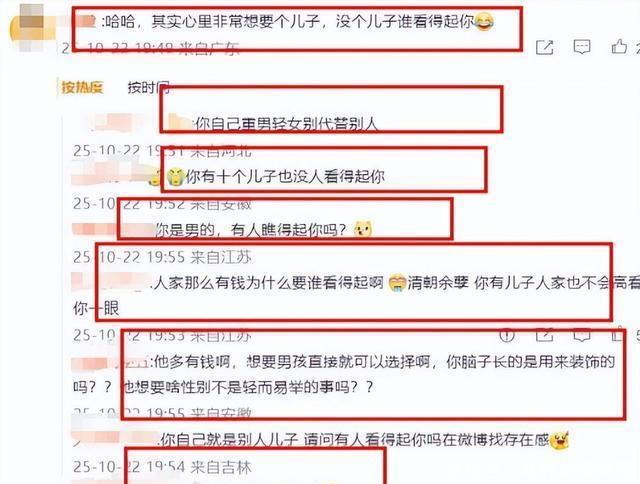Image resolution: width=640 pixels, height=484 pixels.
Task: Click the report exclamation icon on the 江苏 reply
Action: click(x=507, y=335)
